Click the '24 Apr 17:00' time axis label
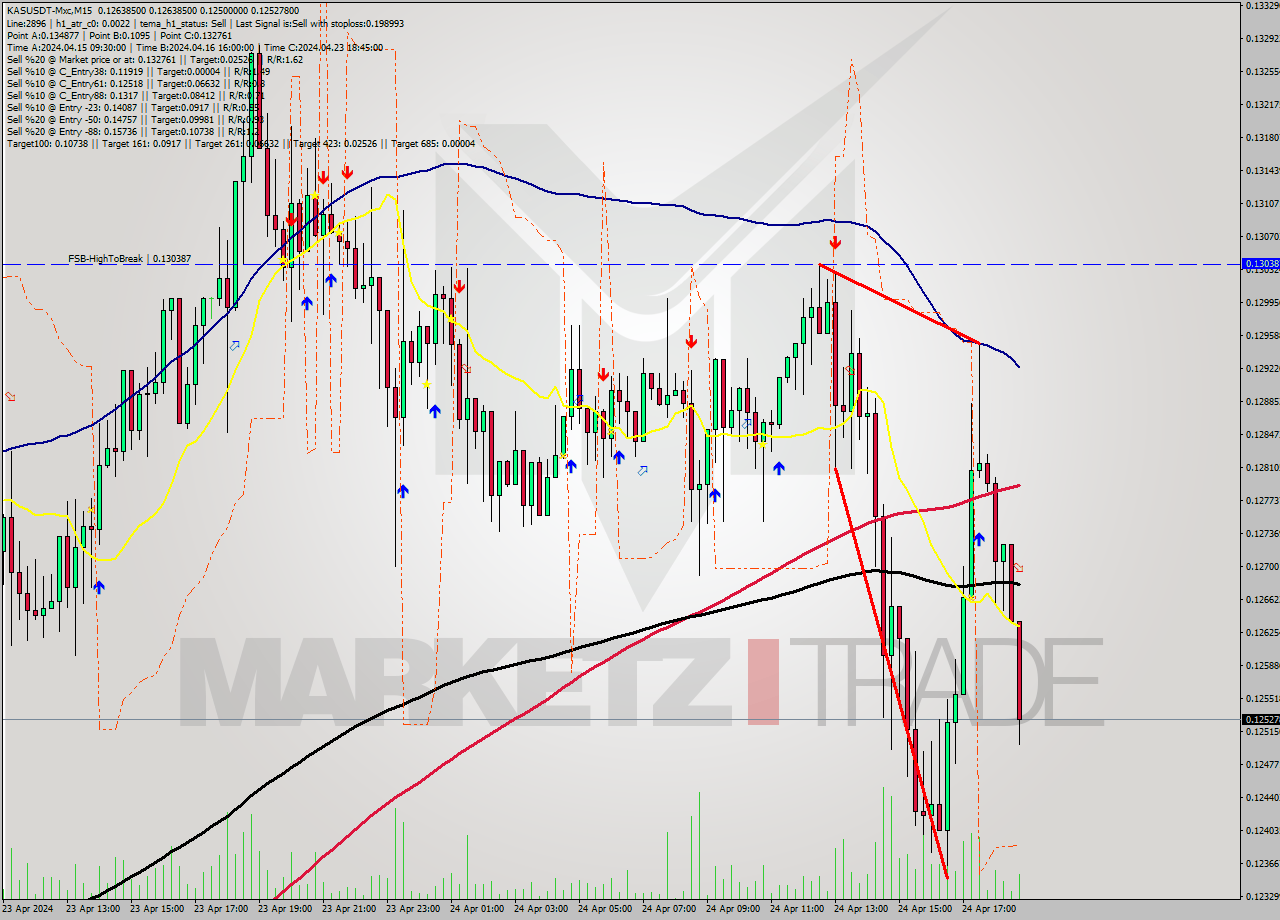The height and width of the screenshot is (920, 1280). click(989, 909)
